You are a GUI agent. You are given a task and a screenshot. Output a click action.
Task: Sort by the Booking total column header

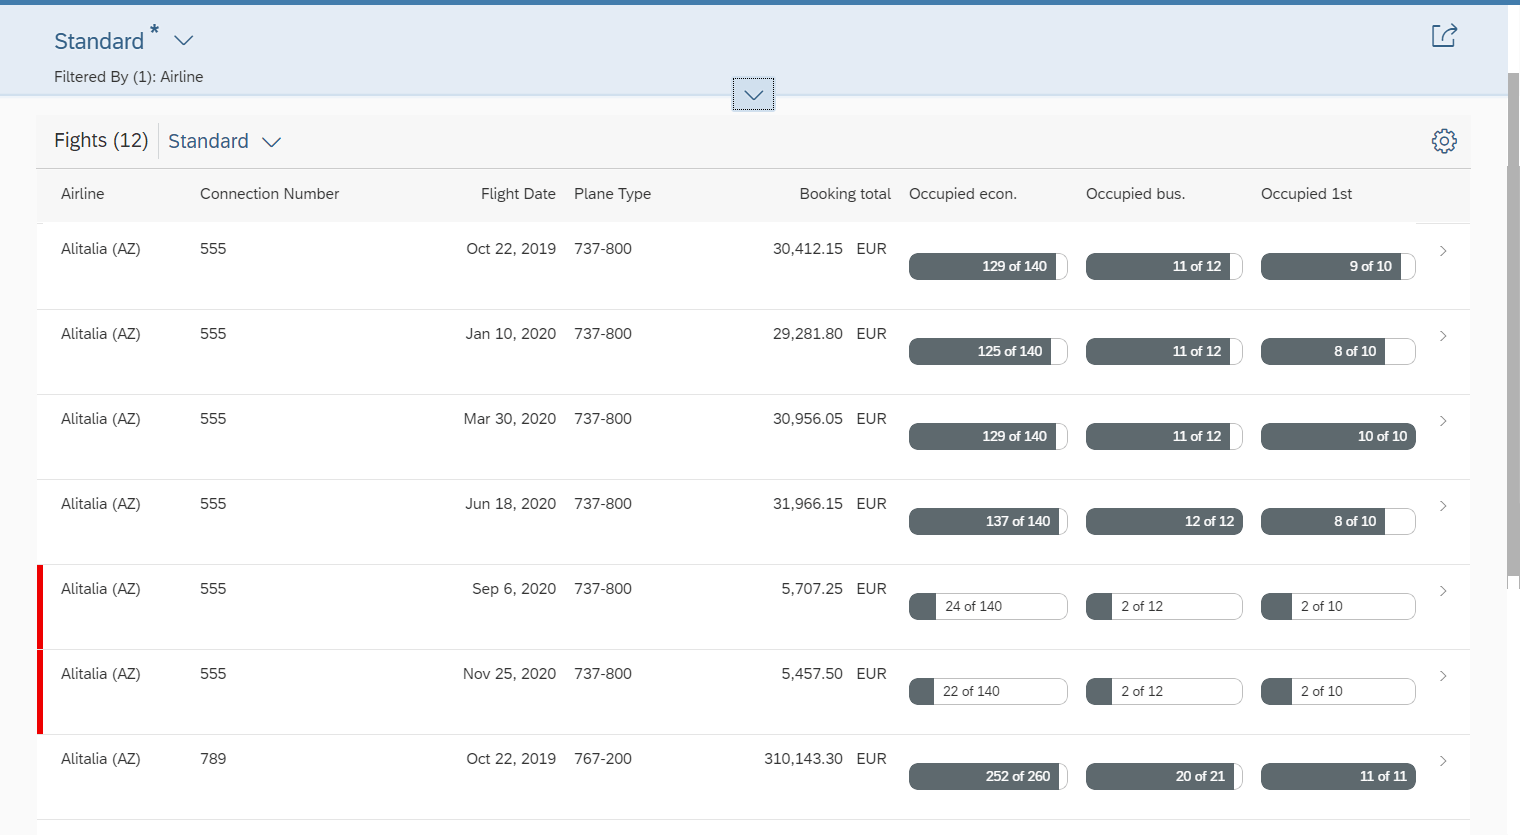[x=844, y=193]
